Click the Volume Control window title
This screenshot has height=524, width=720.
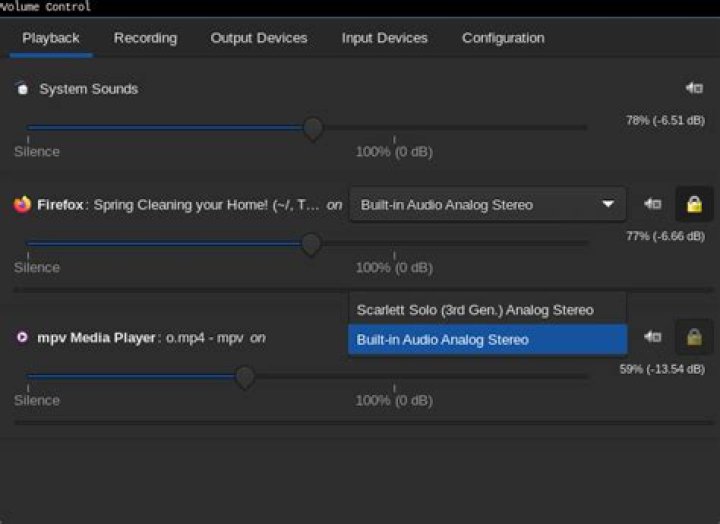[45, 6]
